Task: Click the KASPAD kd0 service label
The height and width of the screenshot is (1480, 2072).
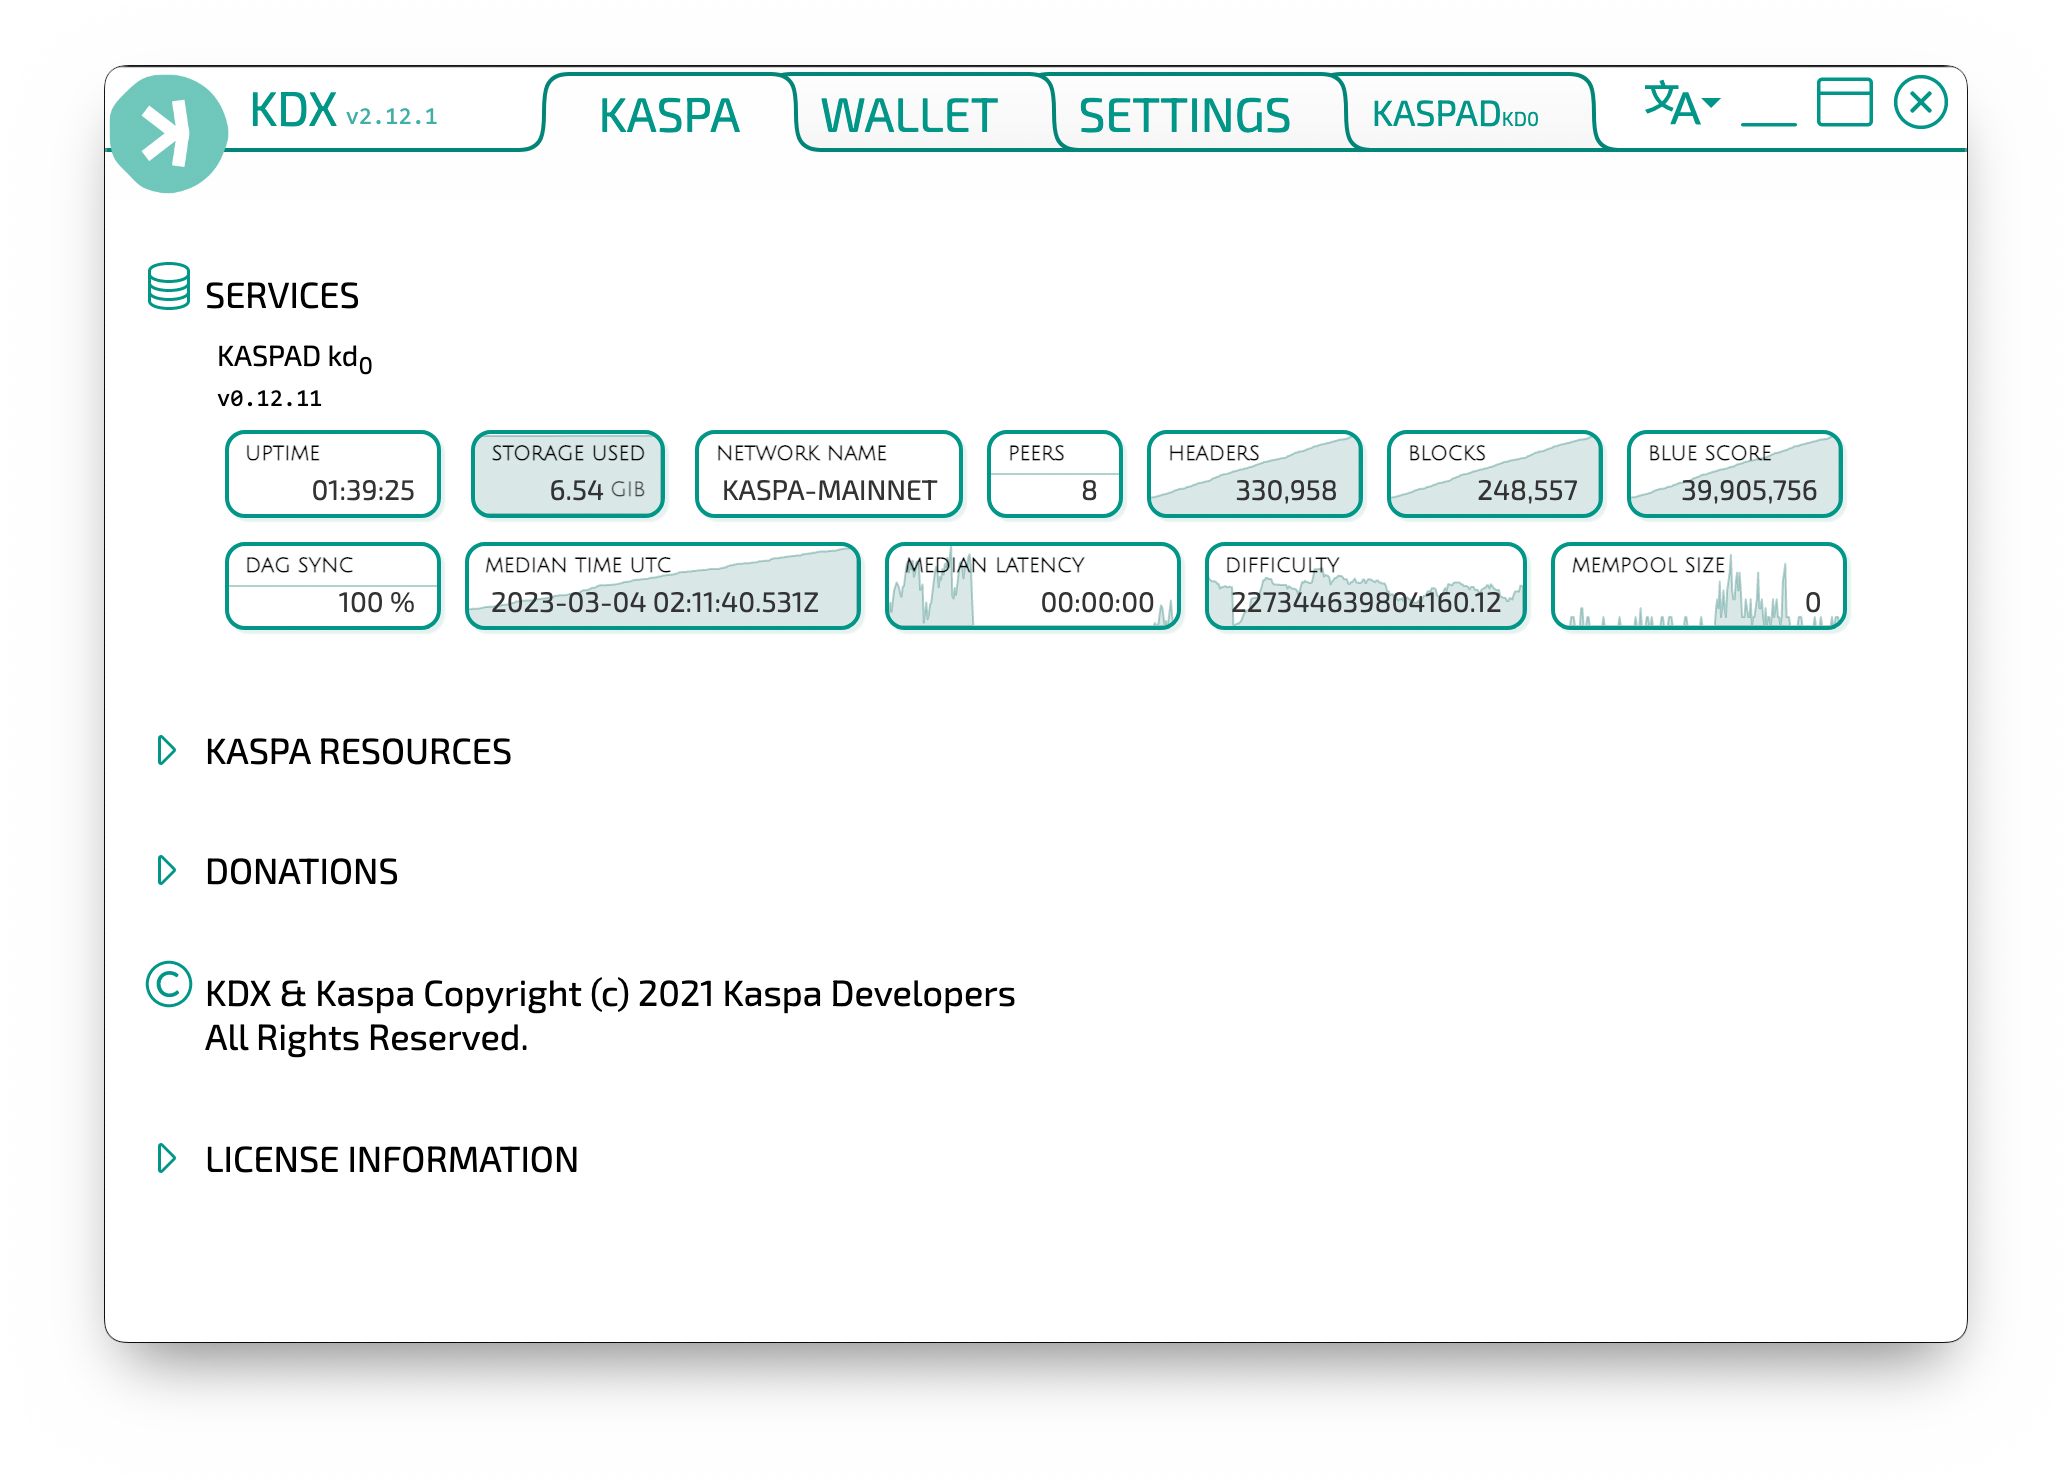Action: [x=295, y=358]
